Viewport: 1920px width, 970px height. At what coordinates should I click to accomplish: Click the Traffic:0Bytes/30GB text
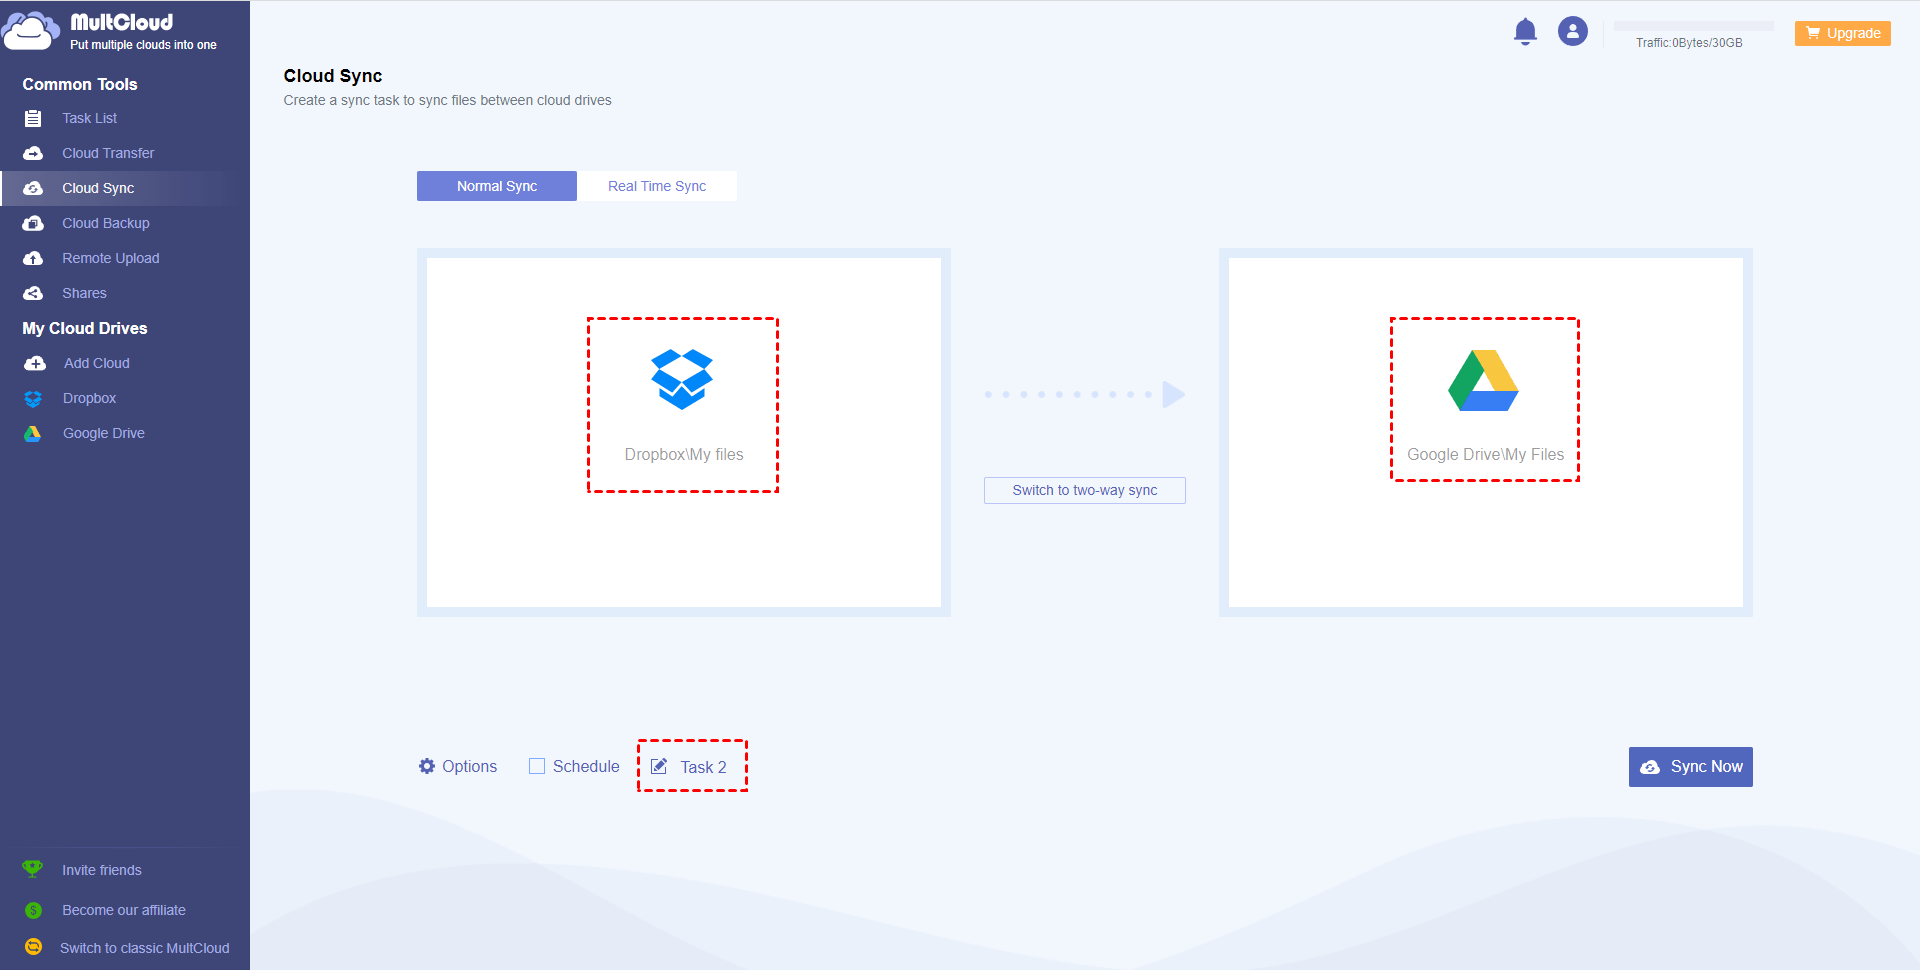[1689, 43]
